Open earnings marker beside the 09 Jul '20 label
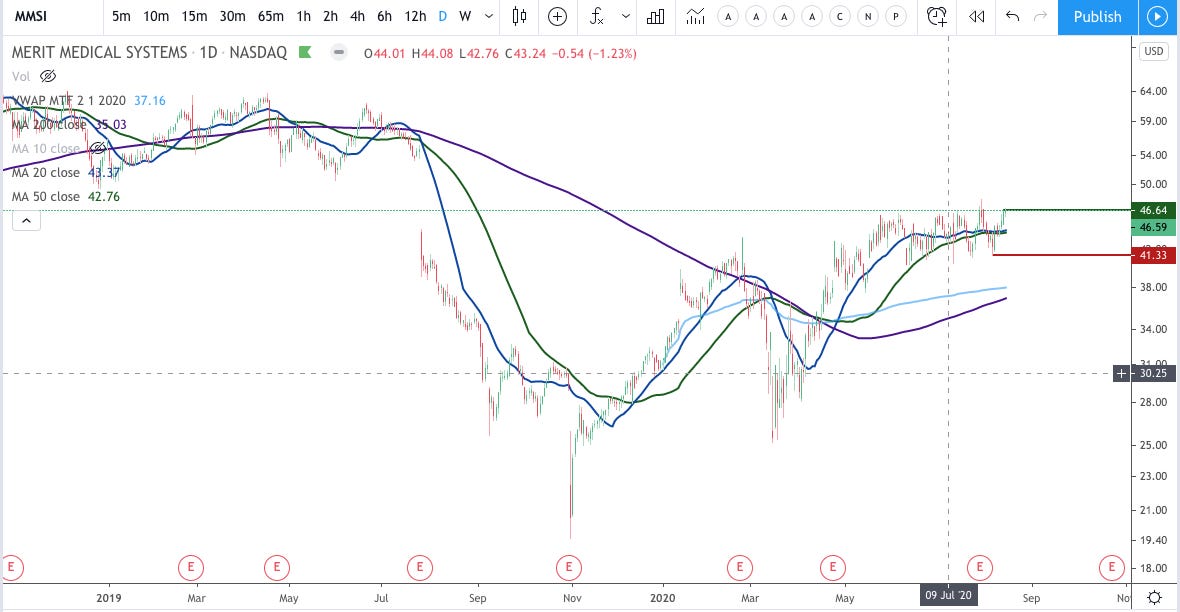1180x612 pixels. (980, 567)
